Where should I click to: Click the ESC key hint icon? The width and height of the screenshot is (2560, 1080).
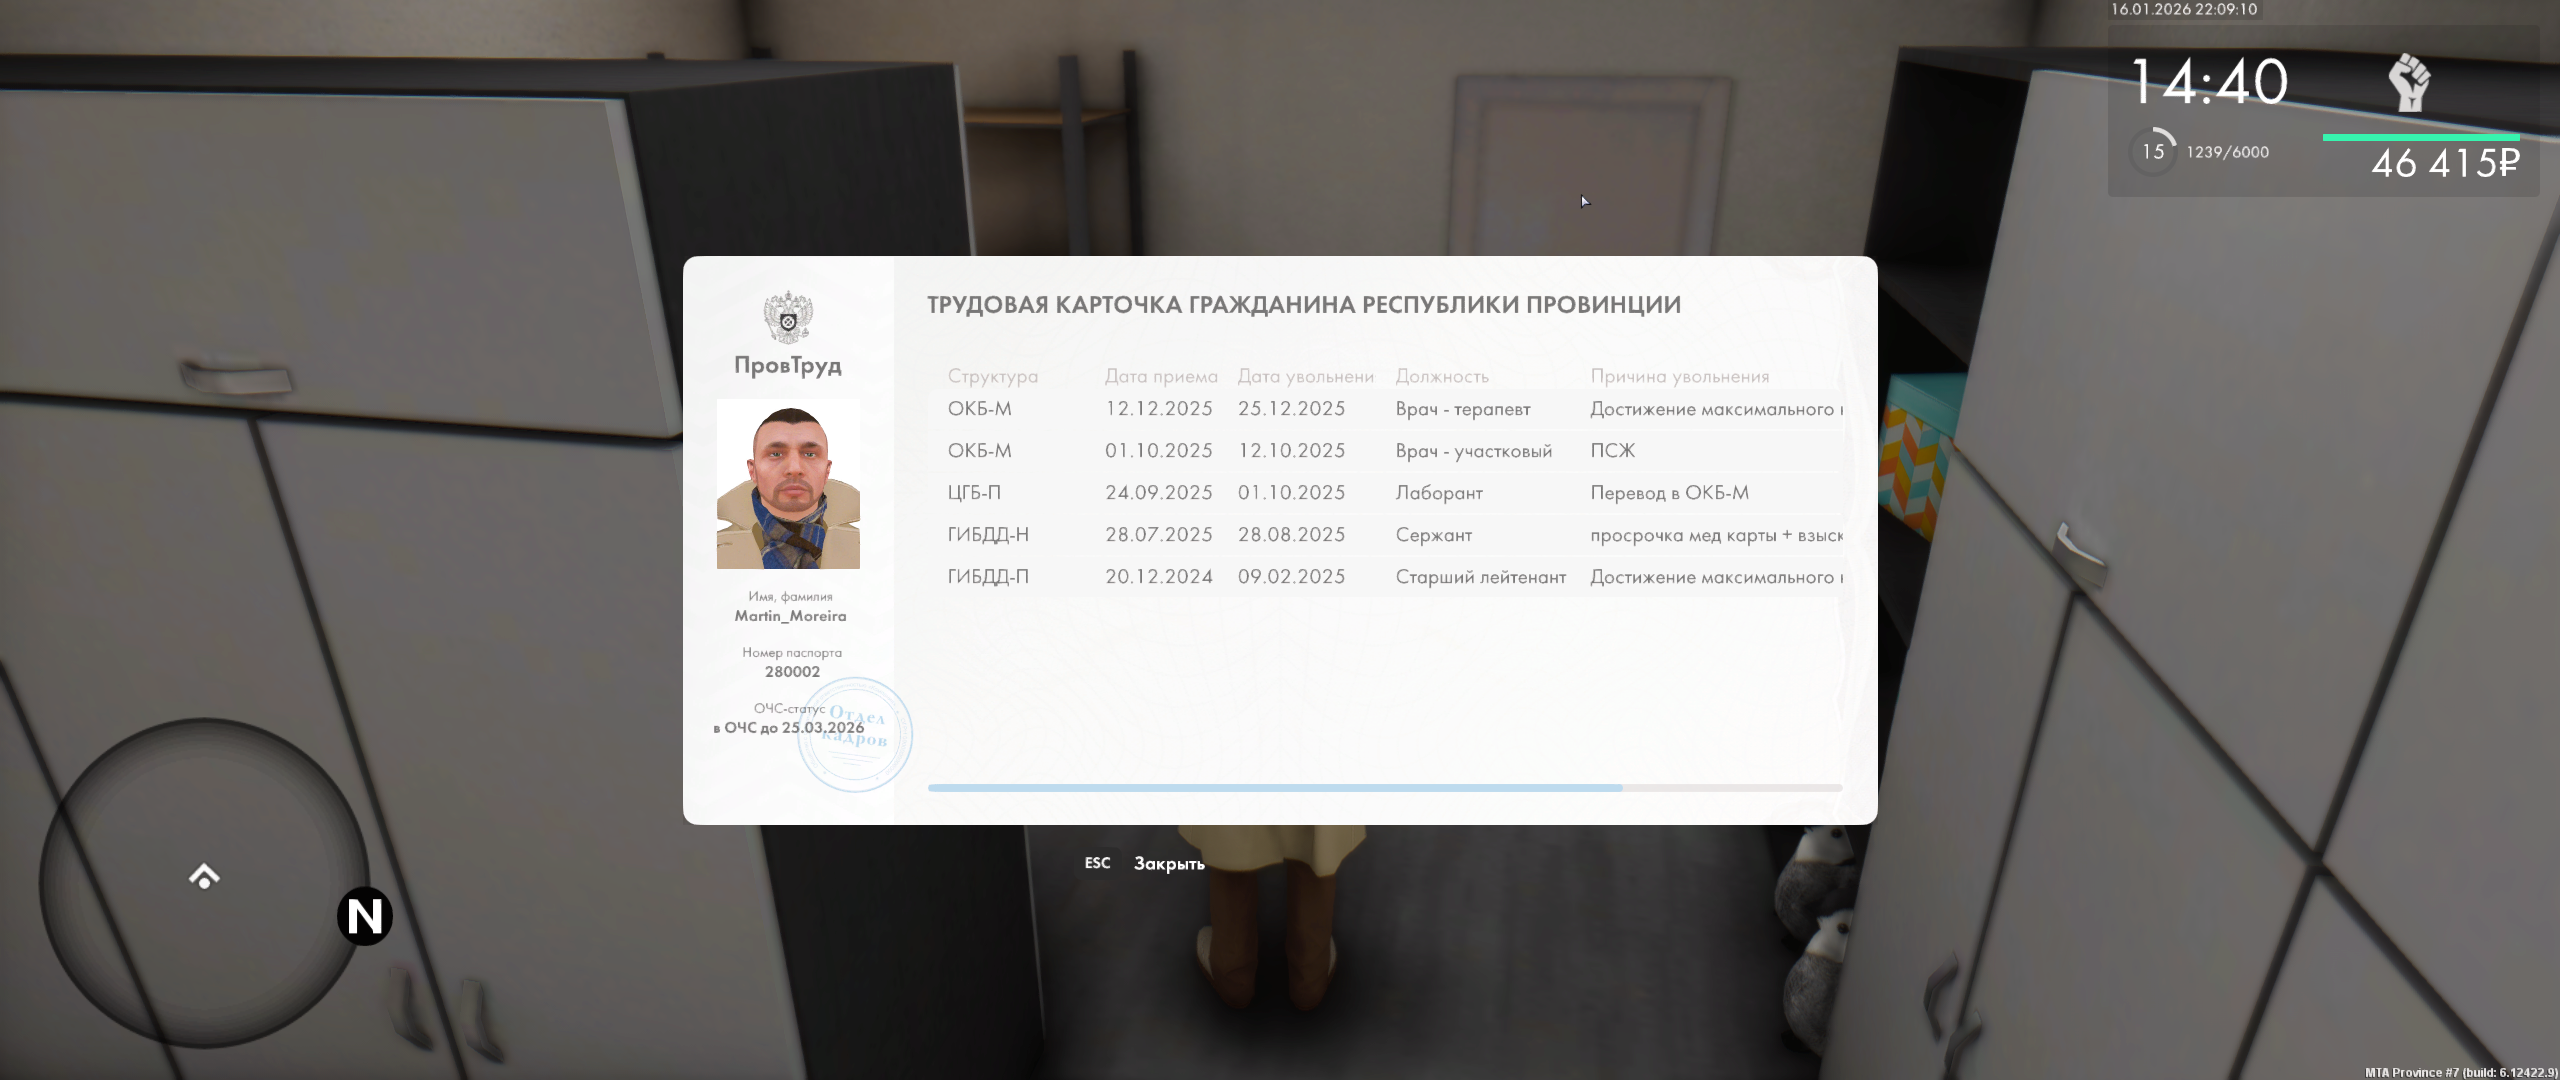pyautogui.click(x=1097, y=863)
